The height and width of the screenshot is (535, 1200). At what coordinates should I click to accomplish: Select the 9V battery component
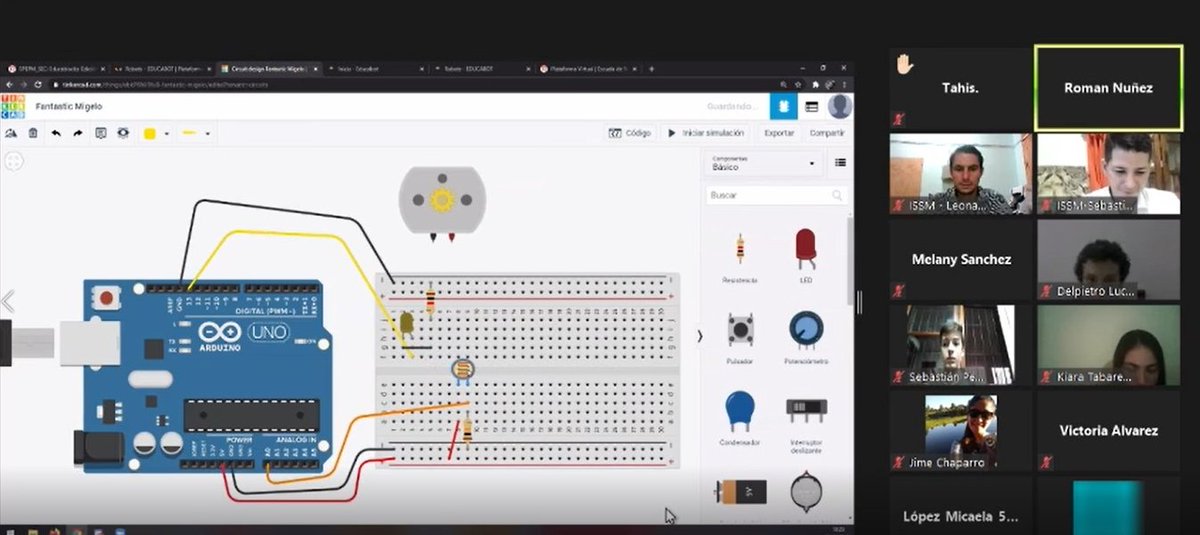click(x=741, y=492)
